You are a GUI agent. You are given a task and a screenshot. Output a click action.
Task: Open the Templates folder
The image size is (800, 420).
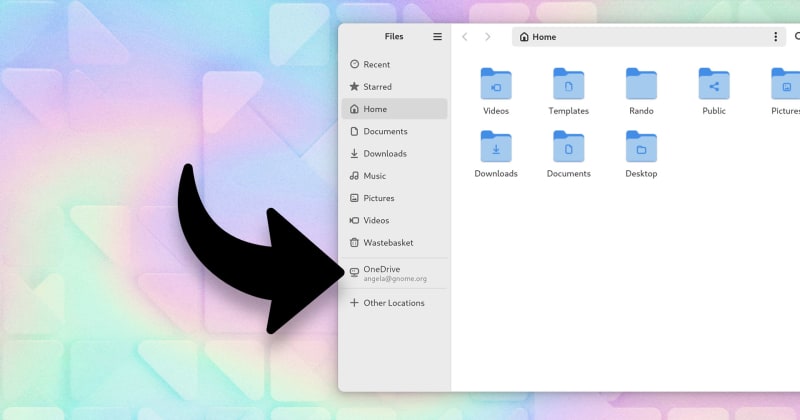[x=568, y=84]
